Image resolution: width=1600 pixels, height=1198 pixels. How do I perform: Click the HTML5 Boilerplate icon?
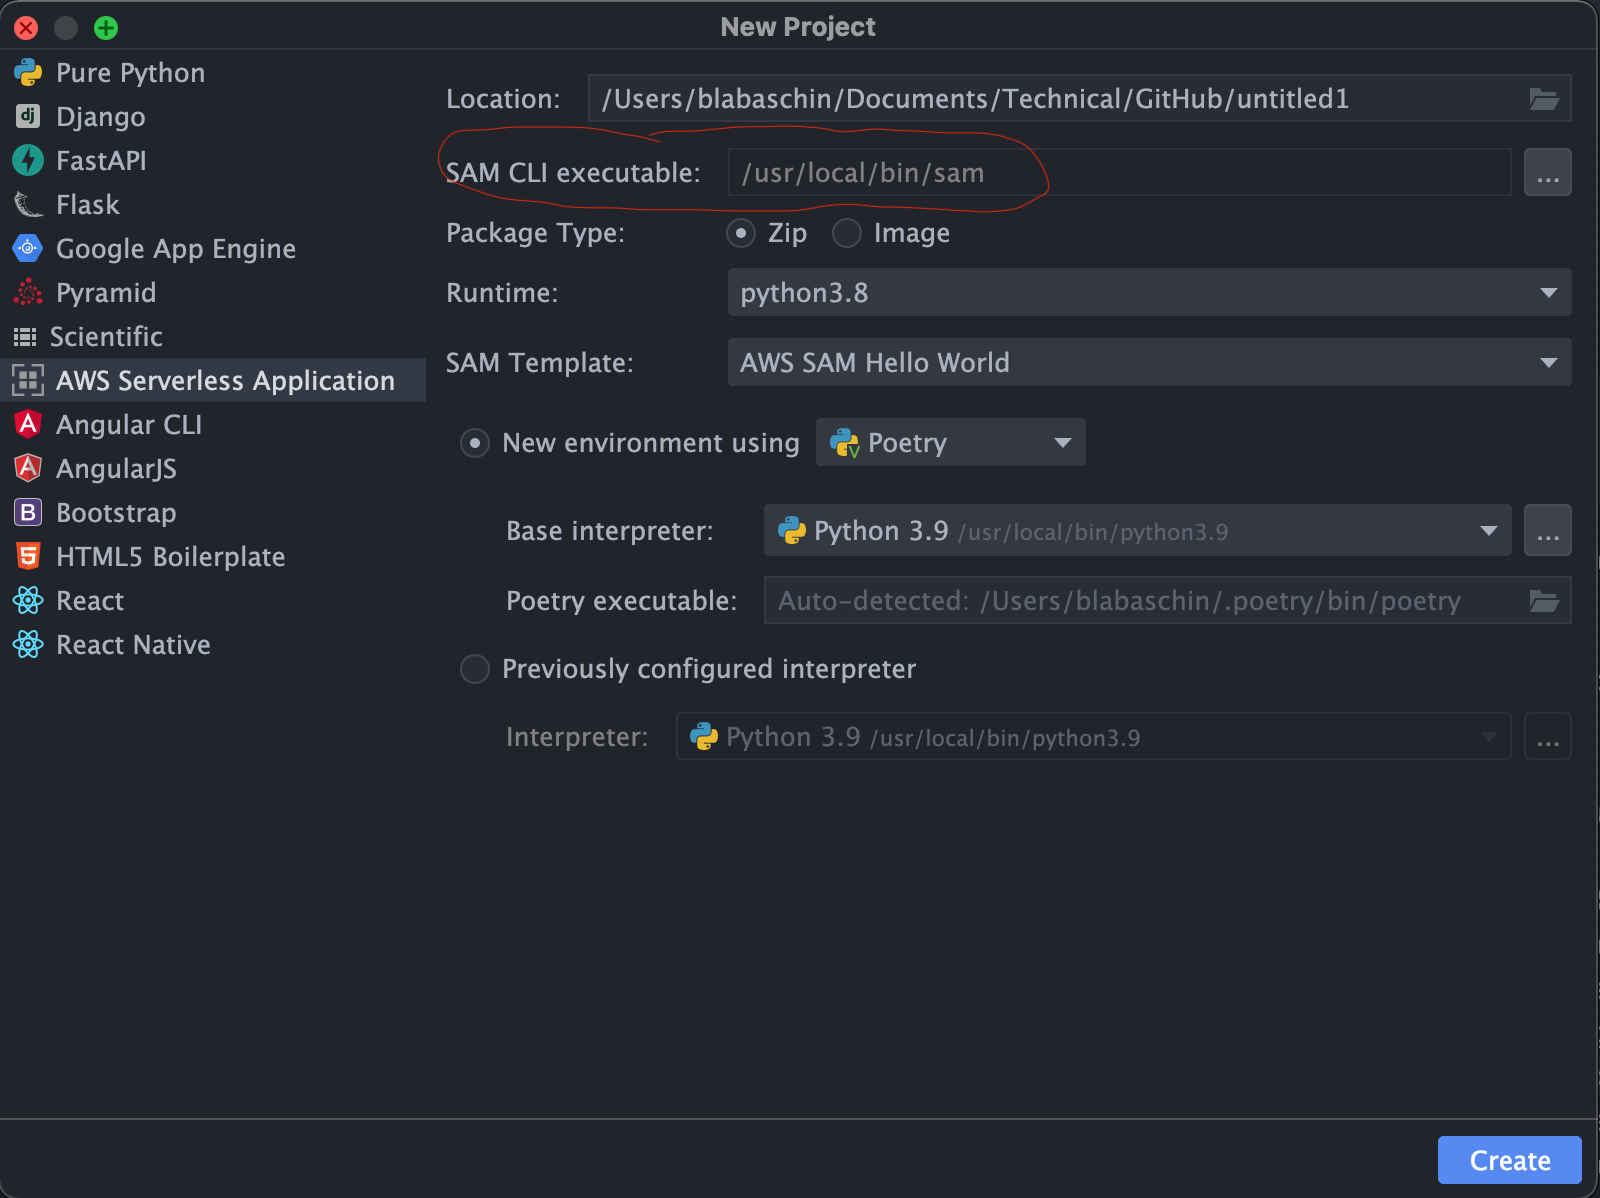(28, 556)
